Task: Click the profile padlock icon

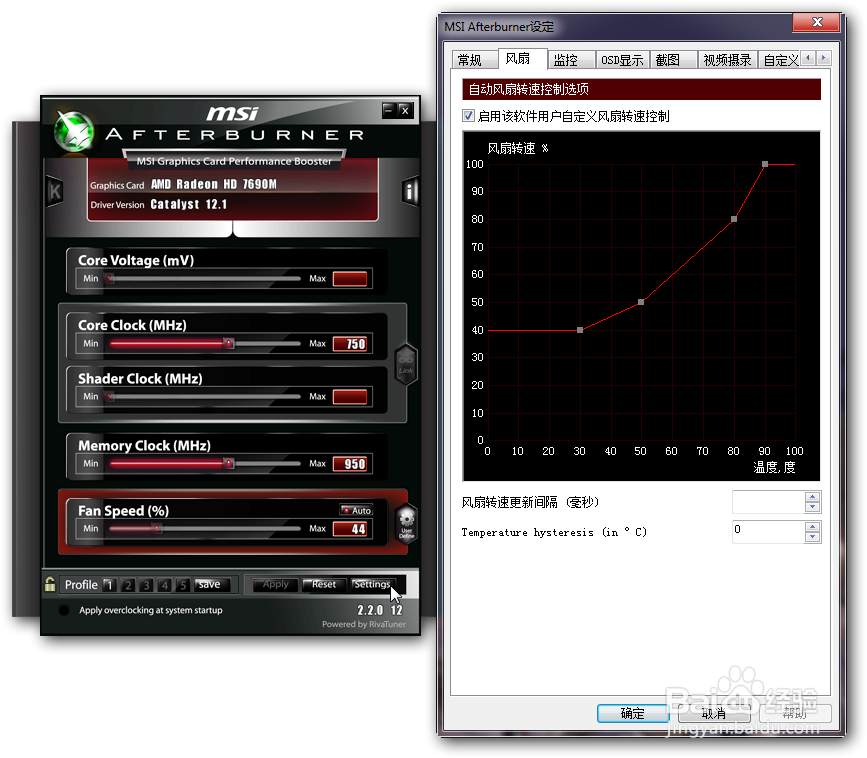Action: [x=50, y=584]
